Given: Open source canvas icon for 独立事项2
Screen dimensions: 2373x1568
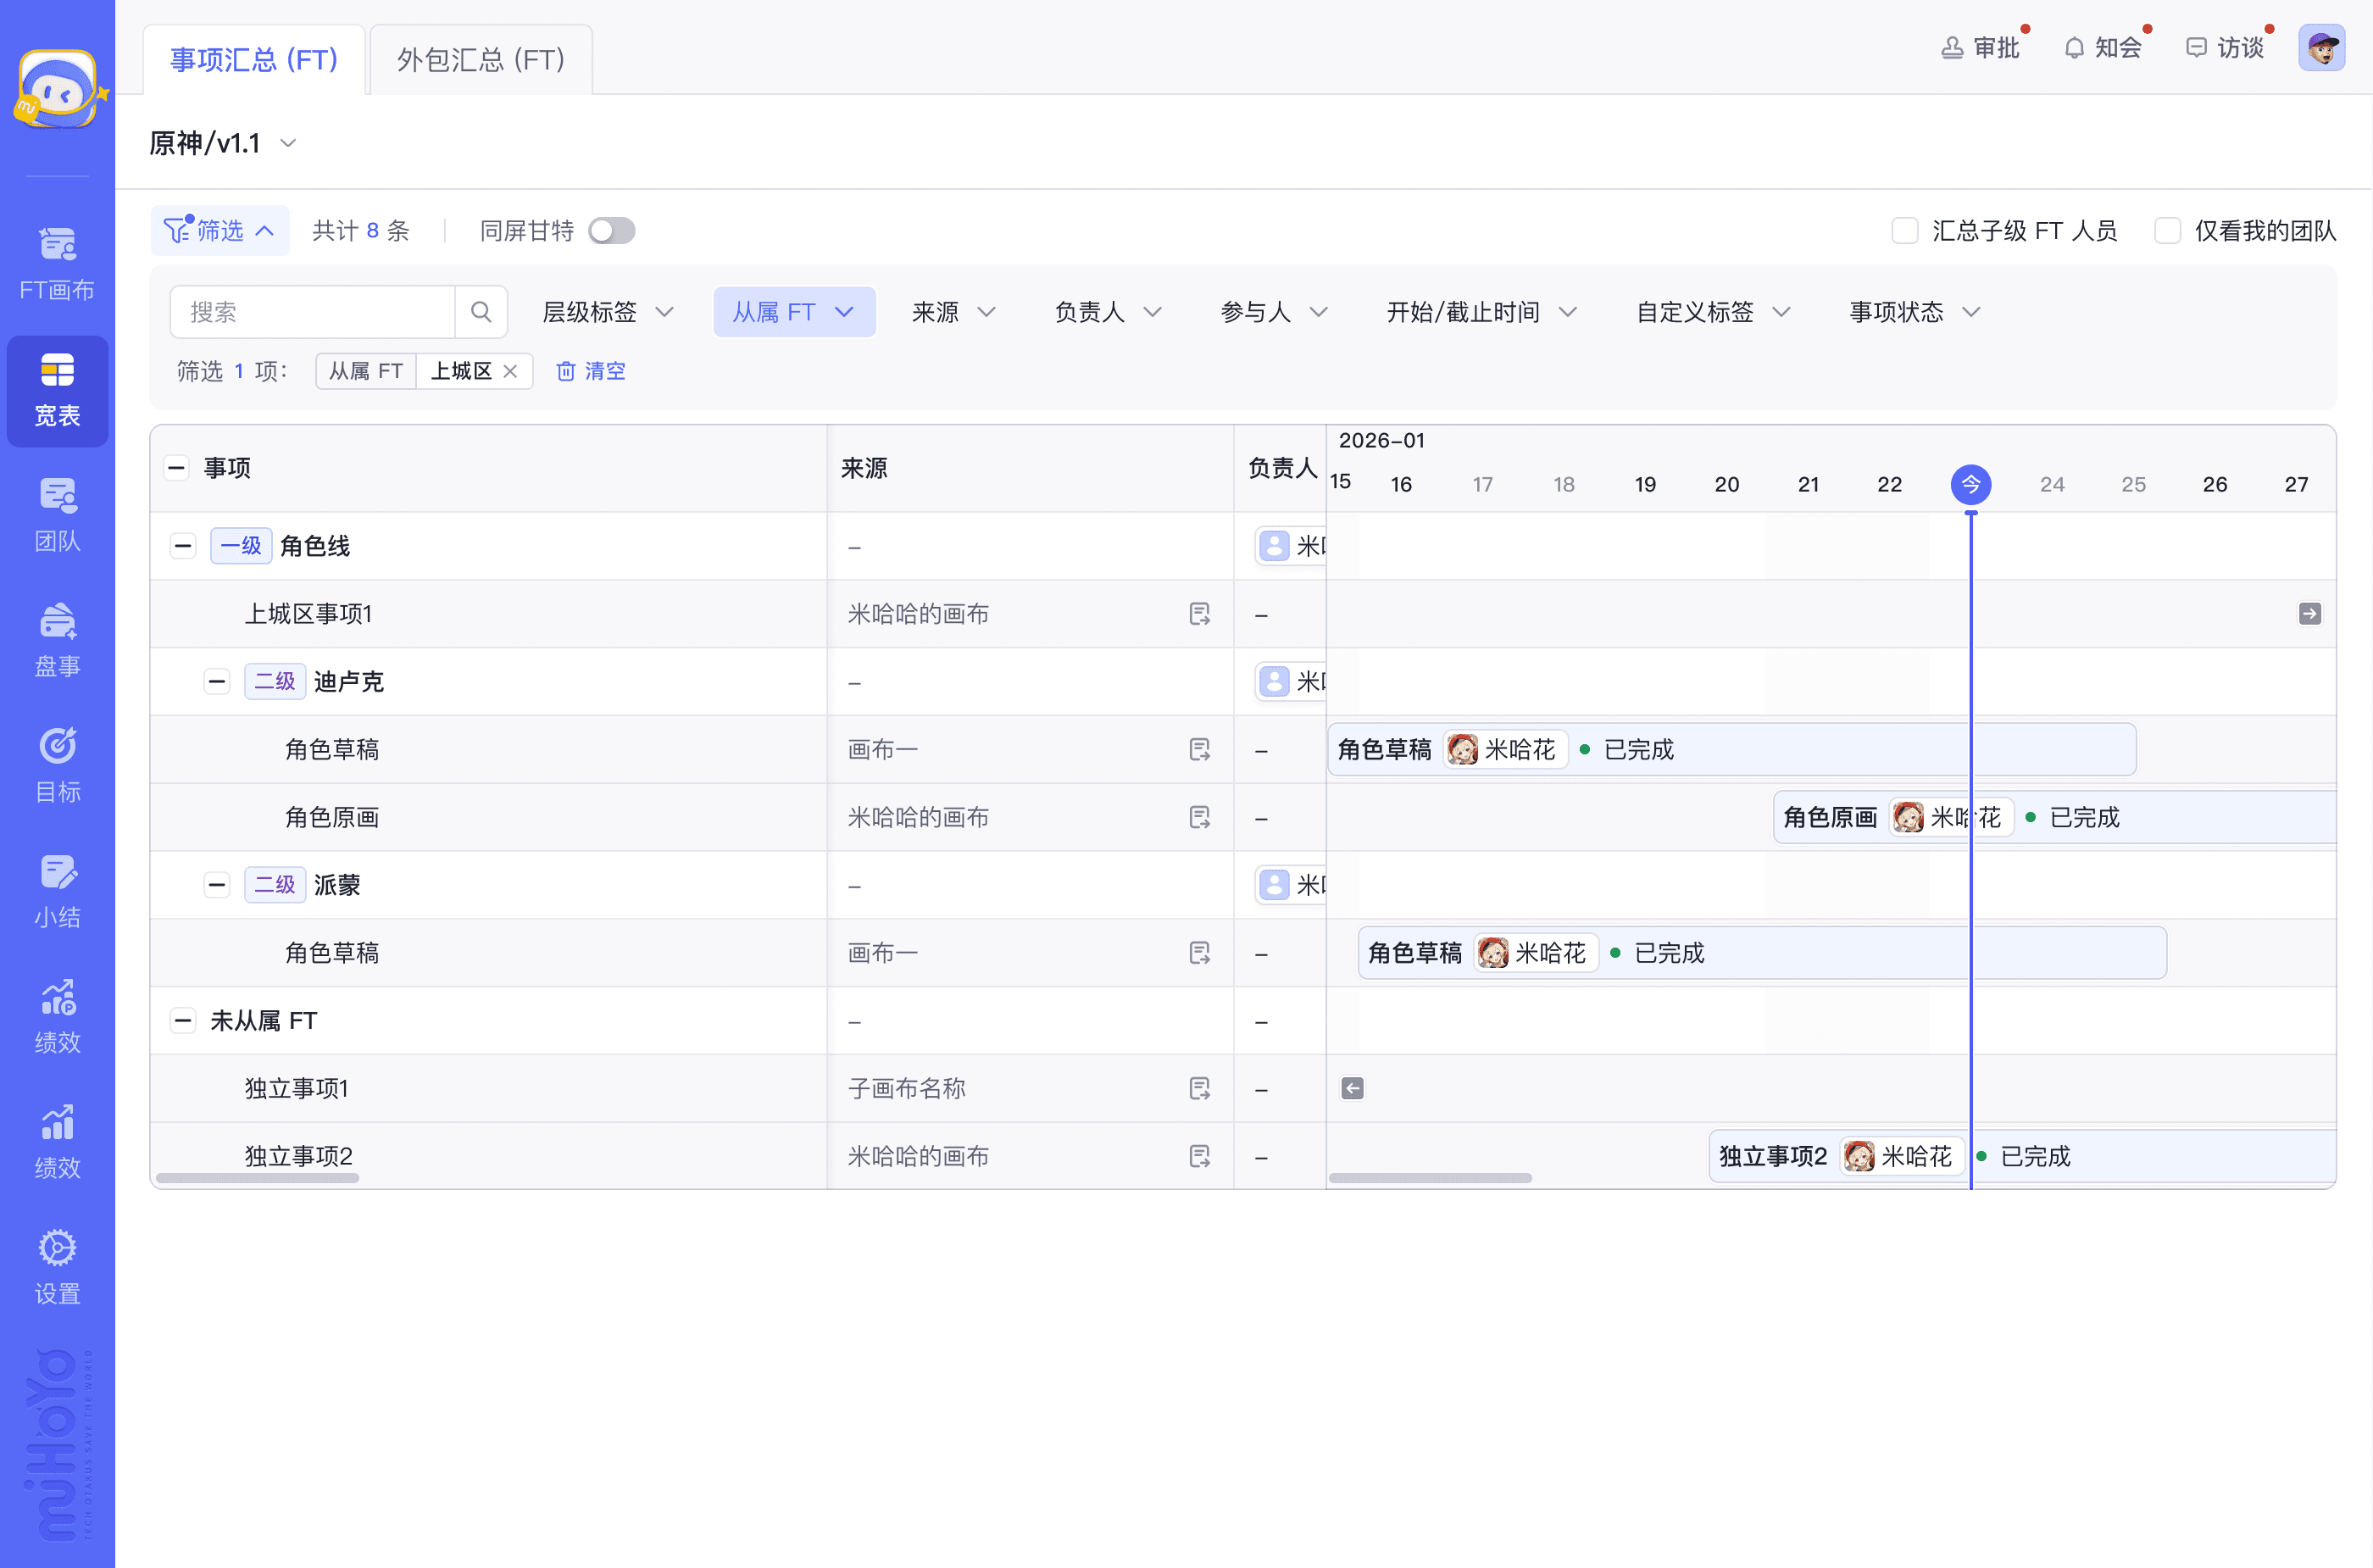Looking at the screenshot, I should [x=1200, y=1157].
